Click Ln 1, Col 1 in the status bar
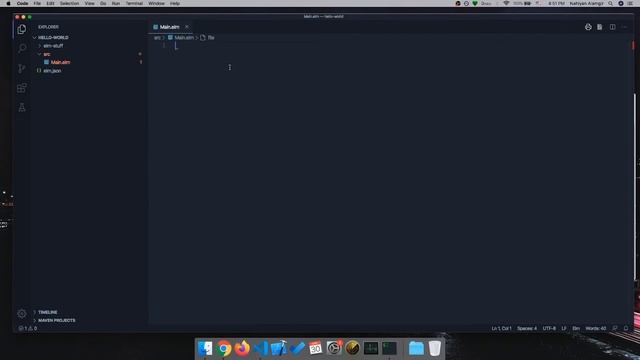The height and width of the screenshot is (360, 640). click(x=501, y=328)
